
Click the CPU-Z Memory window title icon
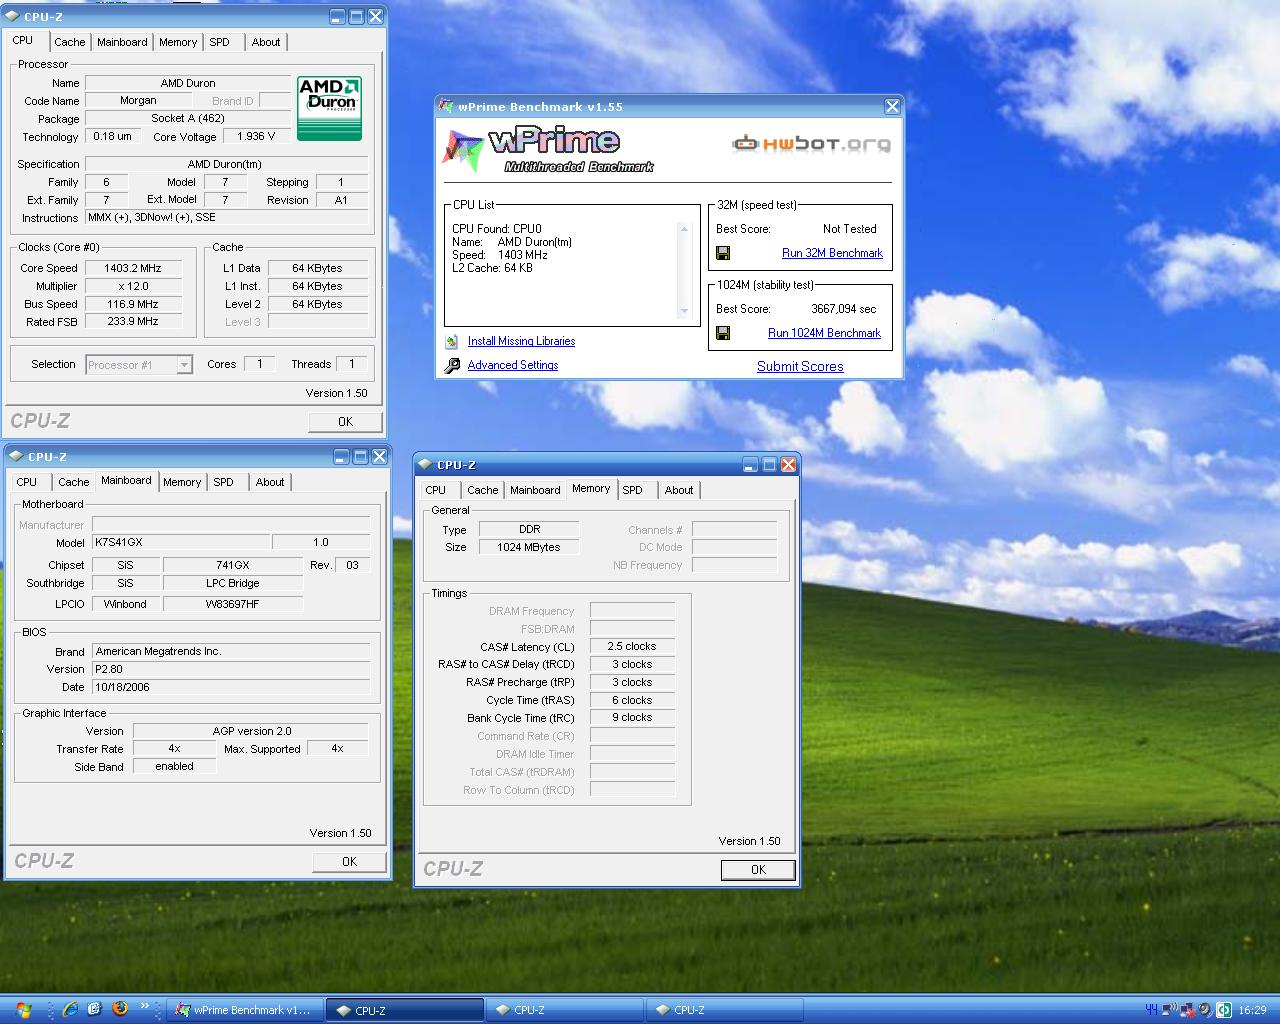coord(425,465)
